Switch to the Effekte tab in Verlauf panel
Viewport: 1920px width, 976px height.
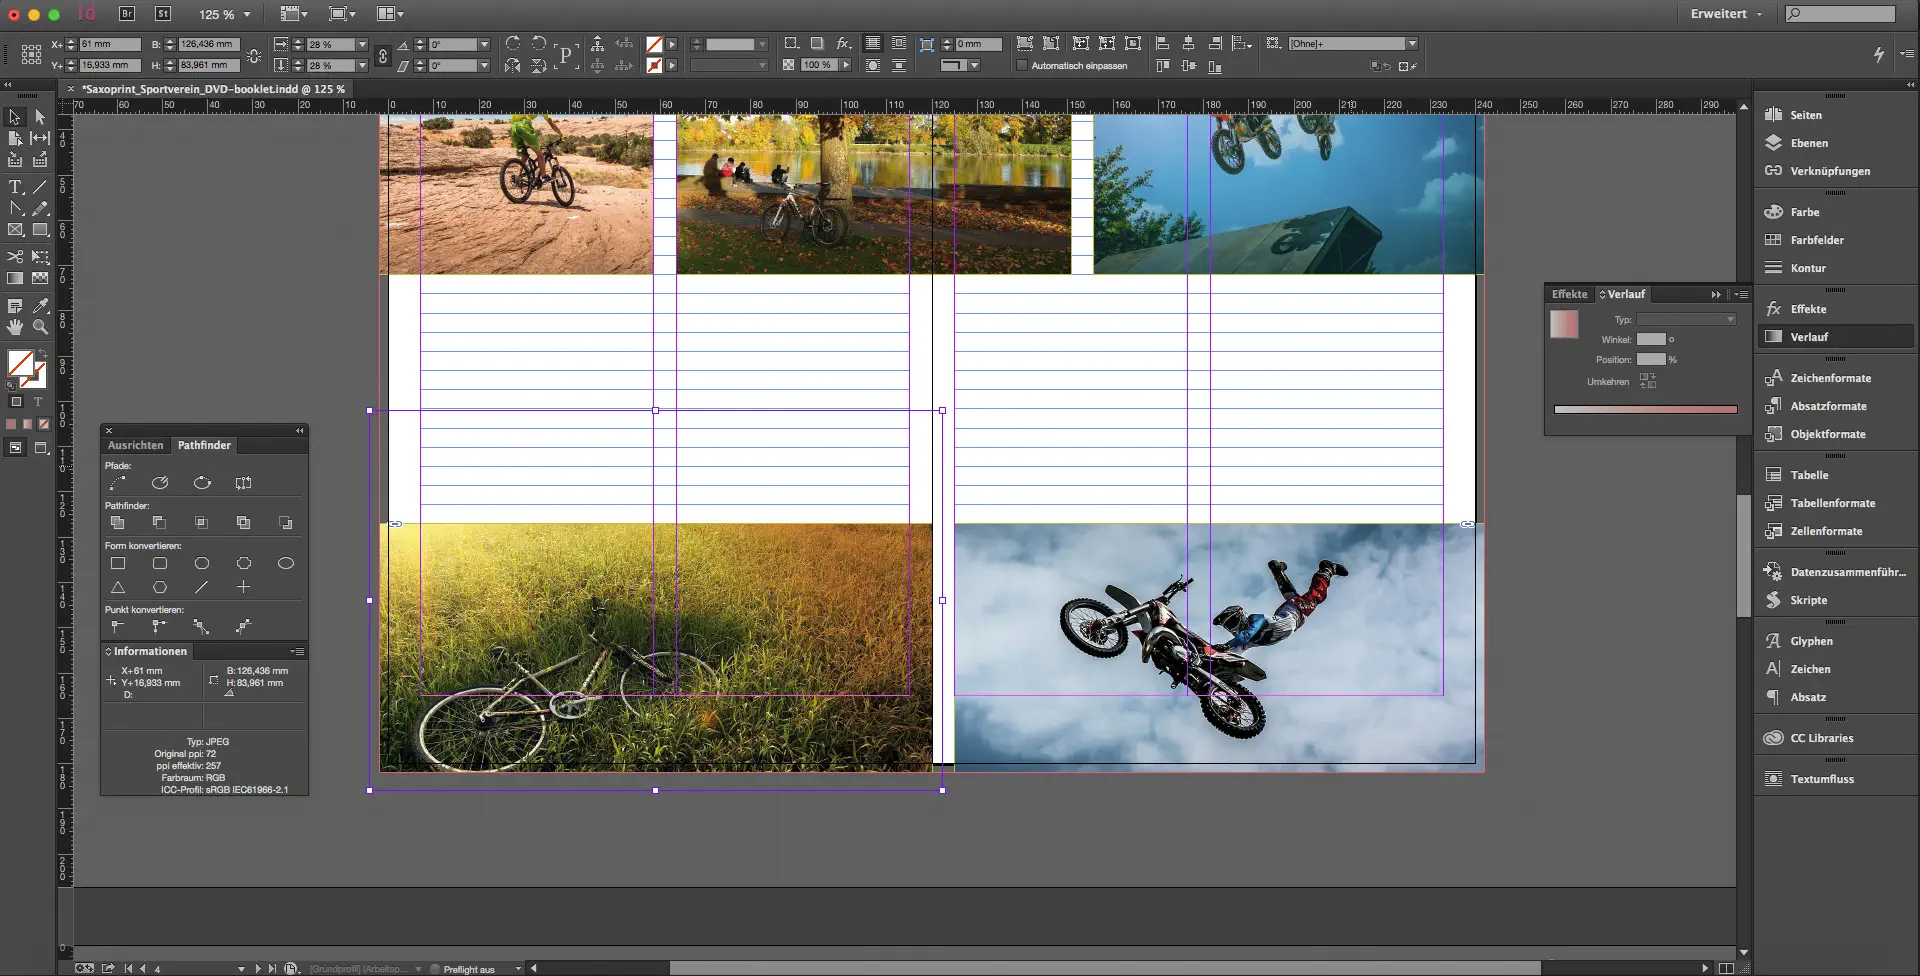pos(1569,295)
